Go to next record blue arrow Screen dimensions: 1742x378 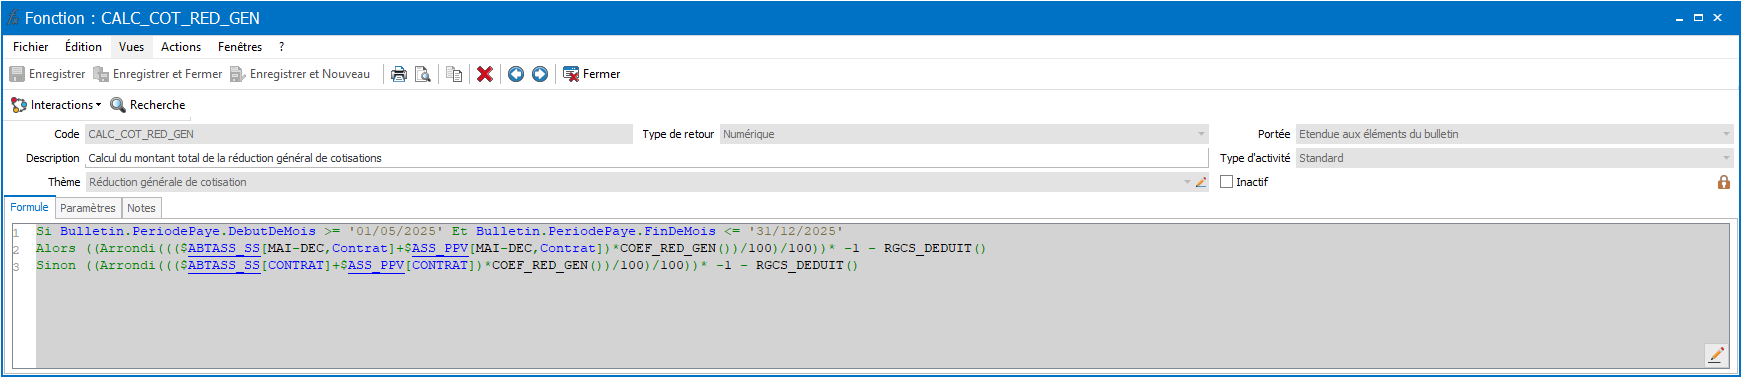click(540, 74)
